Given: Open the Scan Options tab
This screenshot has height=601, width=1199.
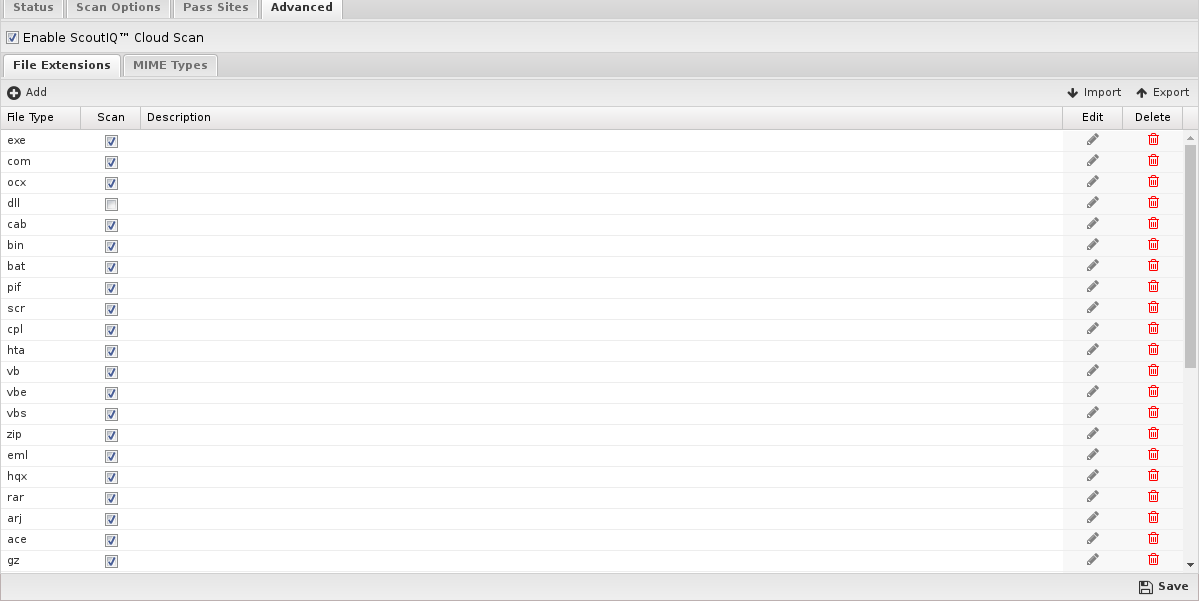Looking at the screenshot, I should pos(119,8).
